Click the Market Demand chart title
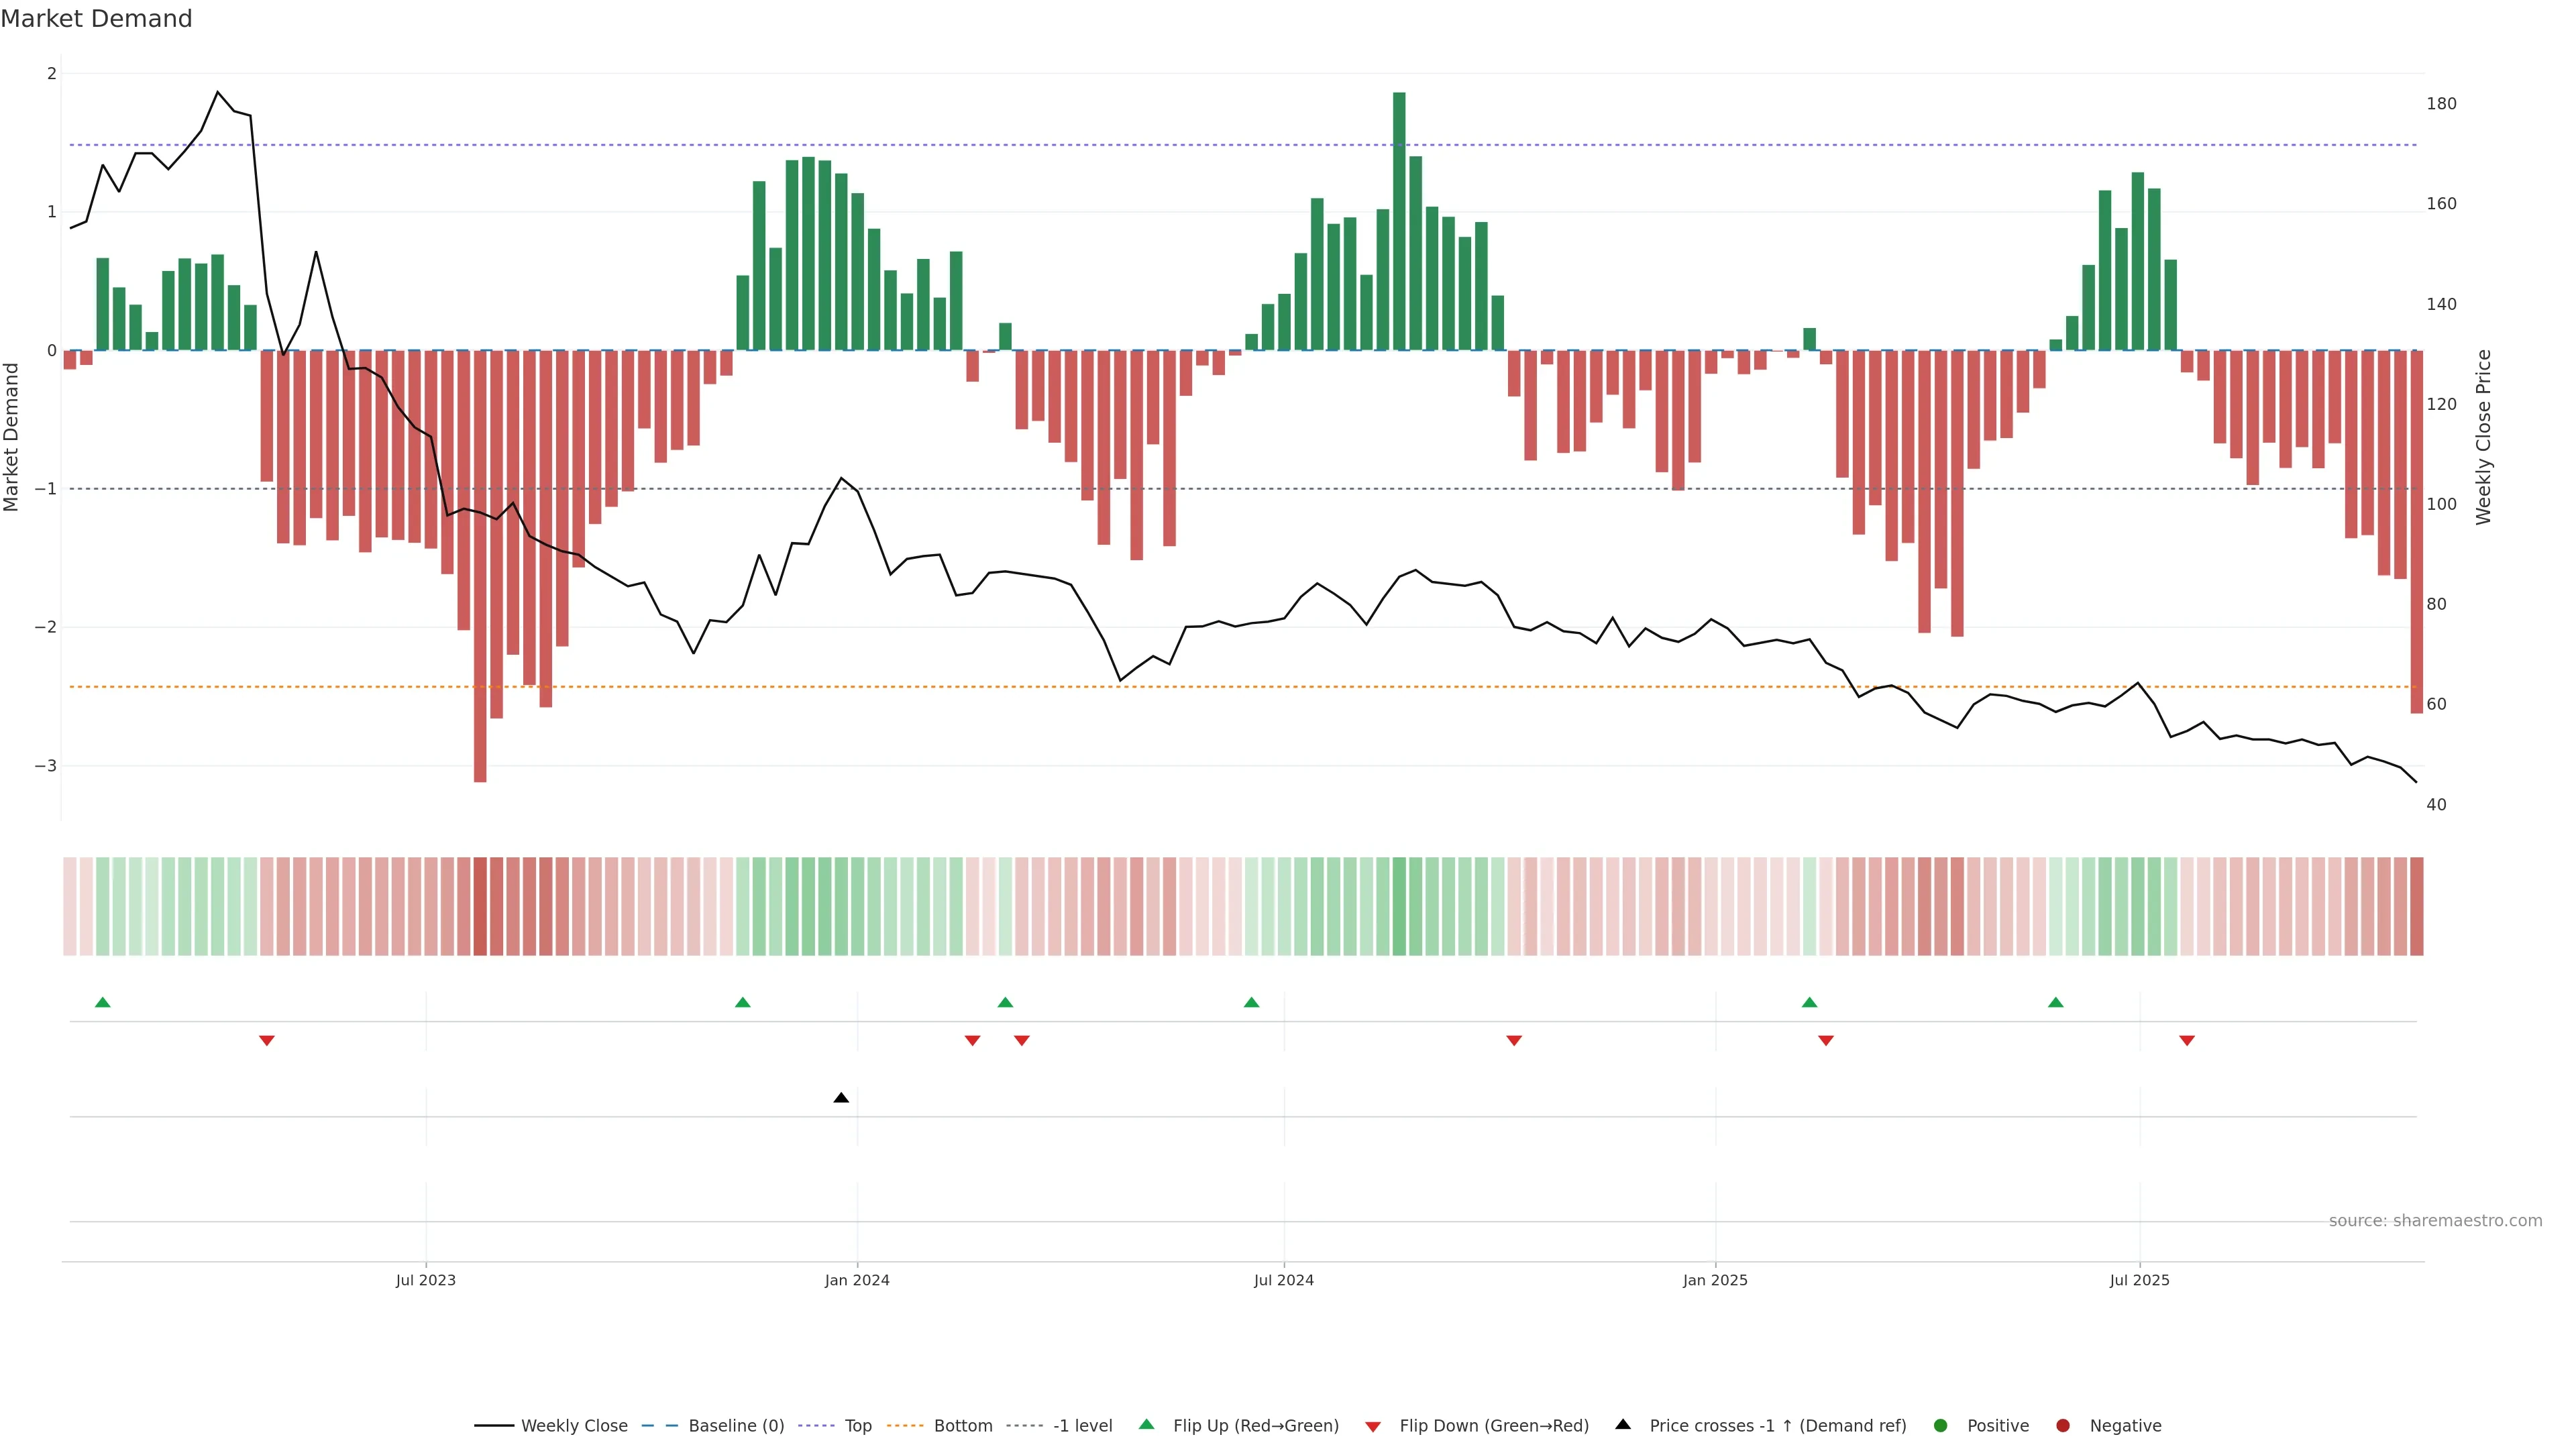The width and height of the screenshot is (2576, 1449). 96,19
